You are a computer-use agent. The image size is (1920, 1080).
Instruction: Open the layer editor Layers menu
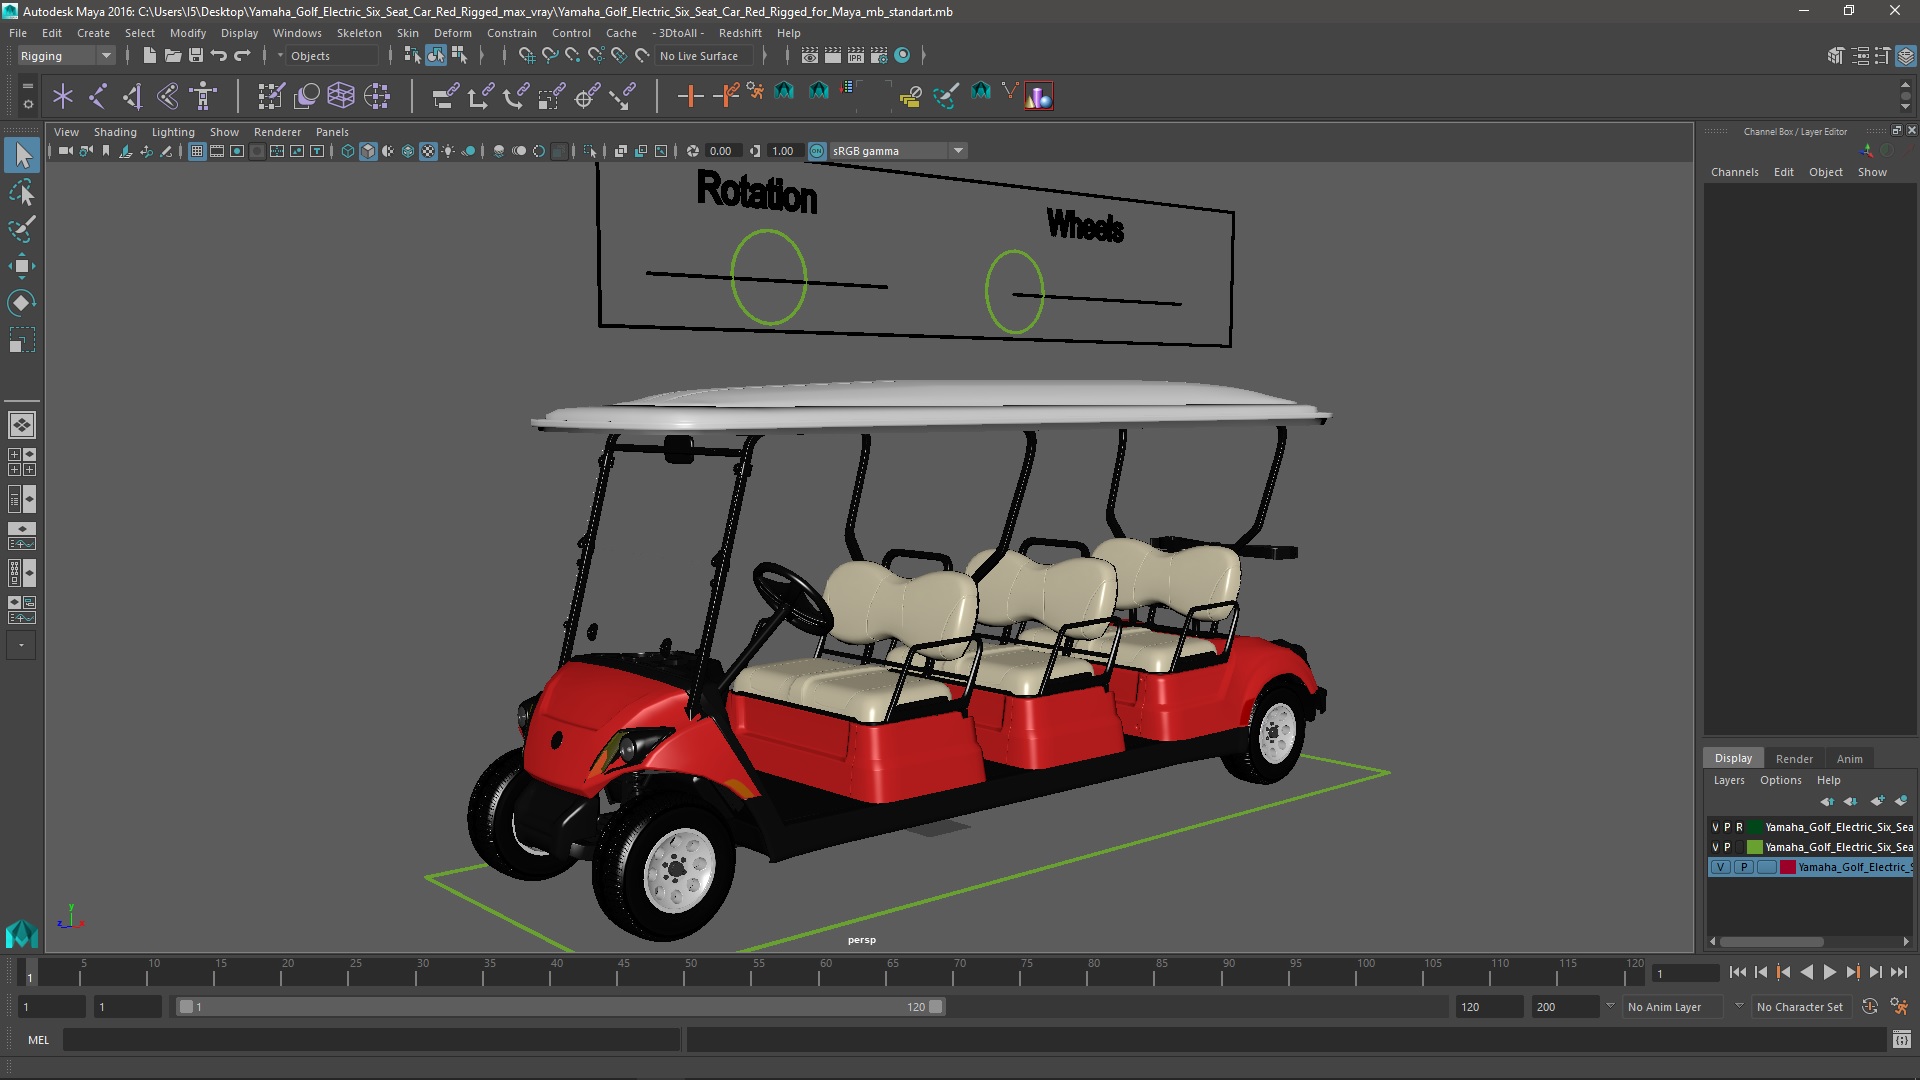point(1728,780)
